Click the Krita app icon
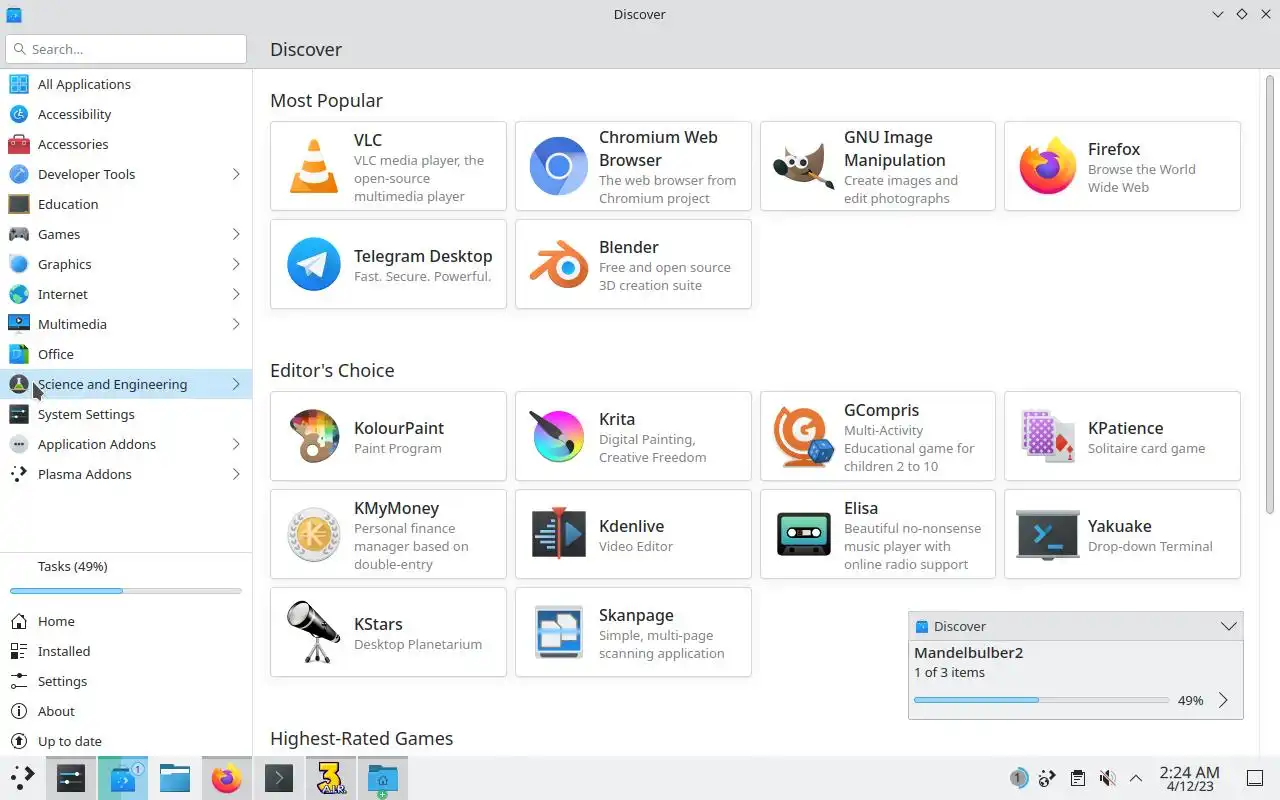 coord(558,436)
